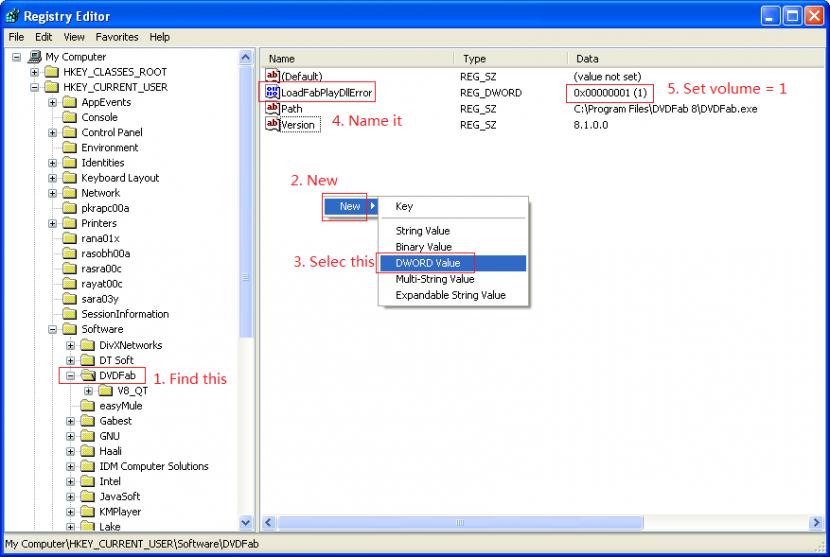Click the Printers folder icon
Image resolution: width=830 pixels, height=557 pixels.
point(70,223)
